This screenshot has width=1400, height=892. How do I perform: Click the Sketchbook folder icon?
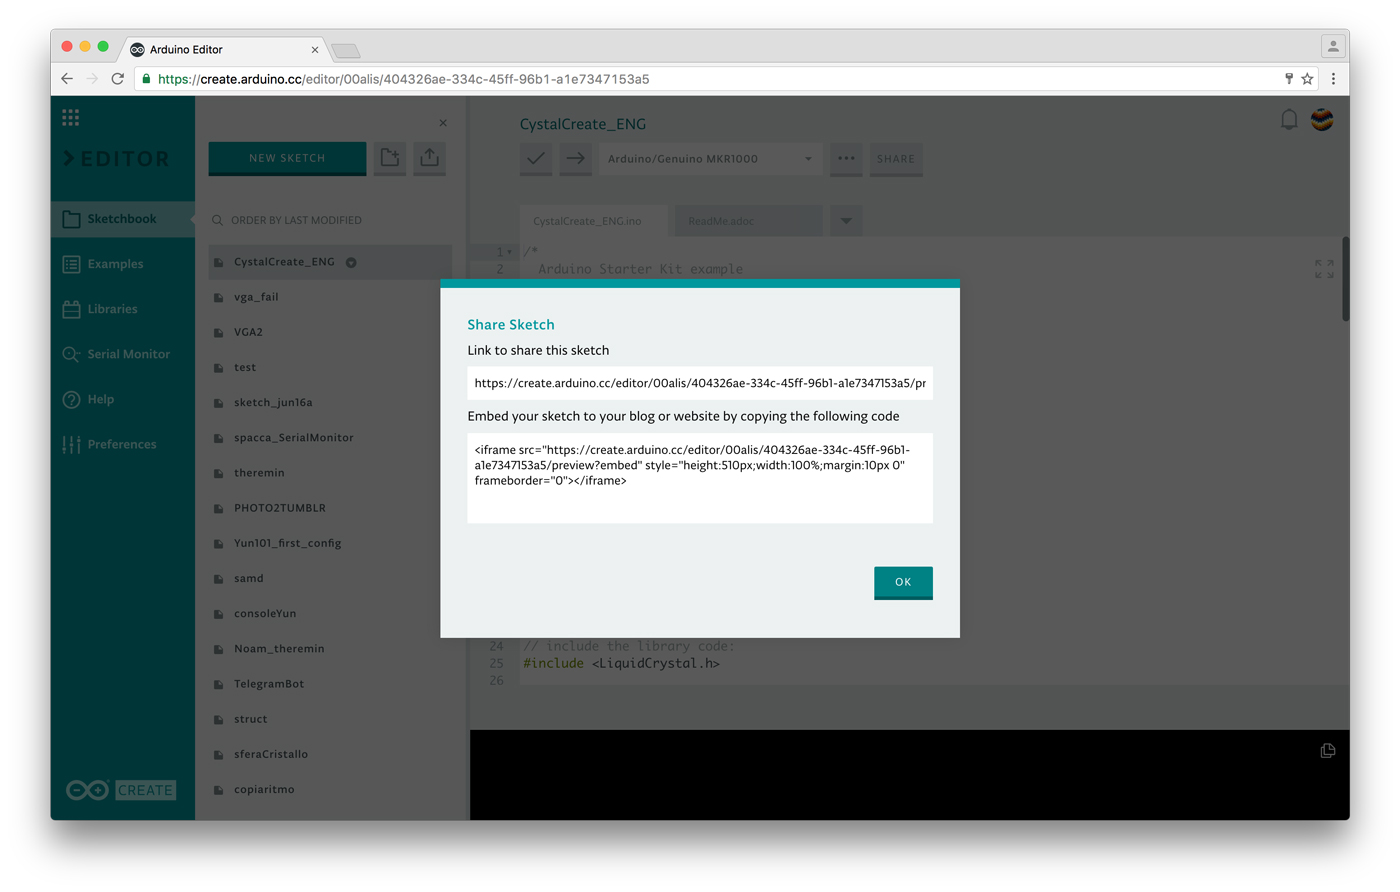coord(71,219)
